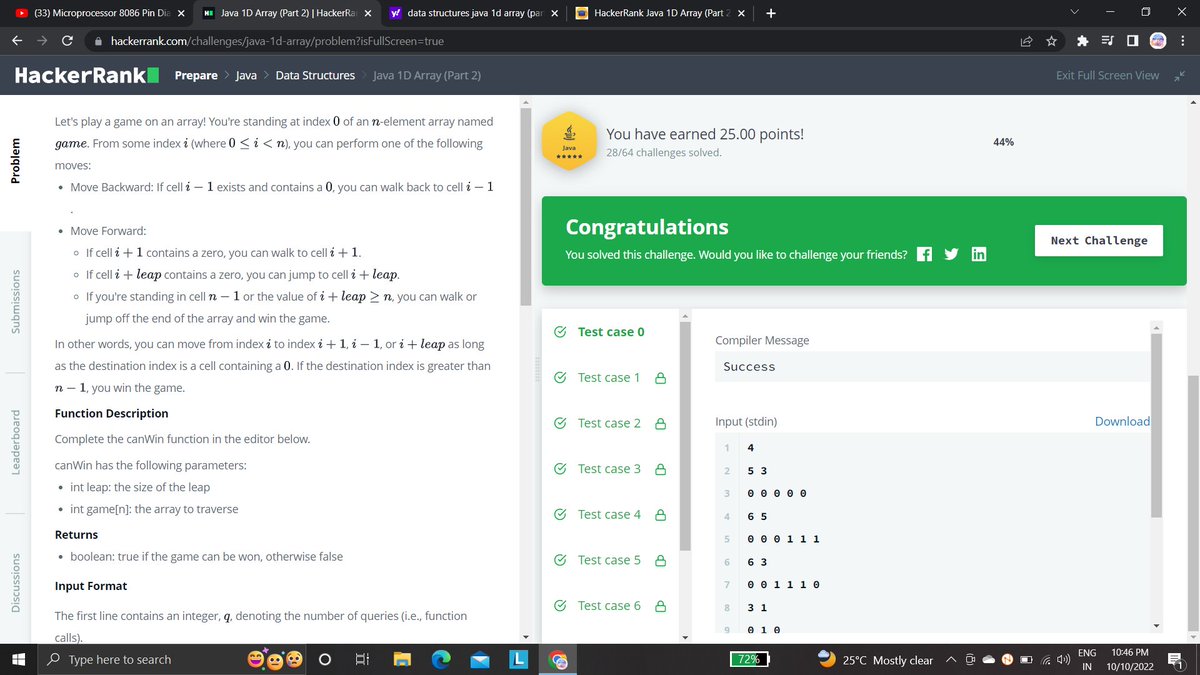Share the challenge on Twitter
Viewport: 1200px width, 675px height.
coord(952,254)
